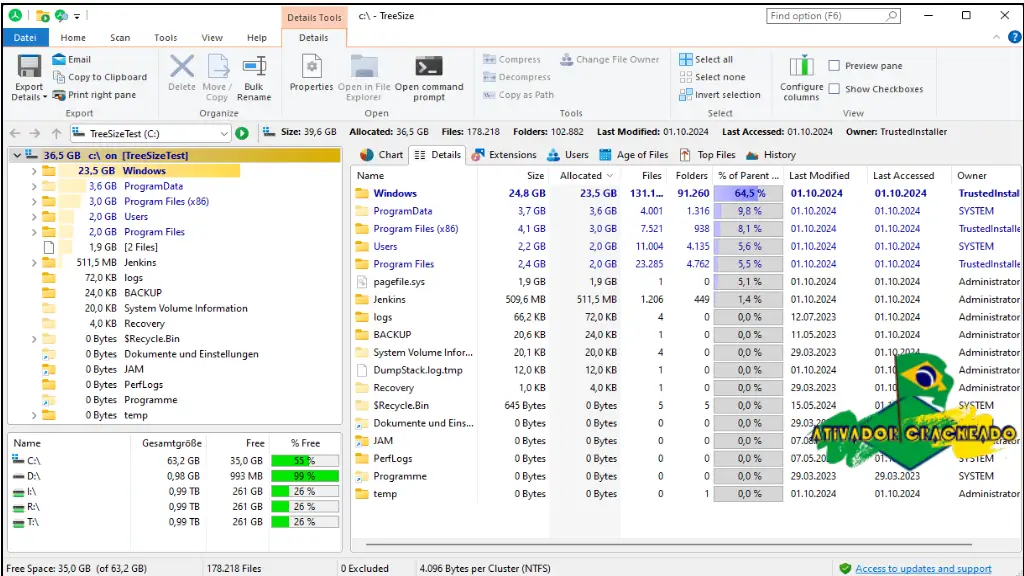
Task: Click the green start scan button
Action: pyautogui.click(x=242, y=133)
